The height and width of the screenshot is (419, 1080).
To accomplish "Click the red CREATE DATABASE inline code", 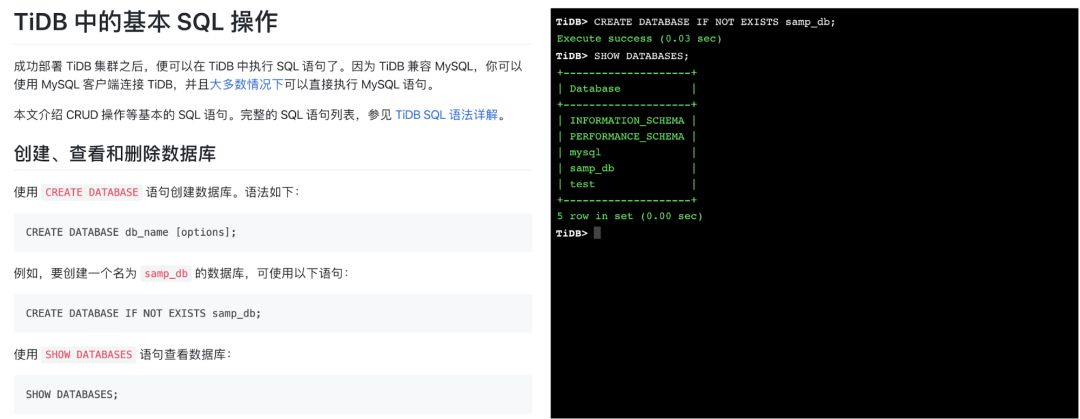I will tap(92, 192).
